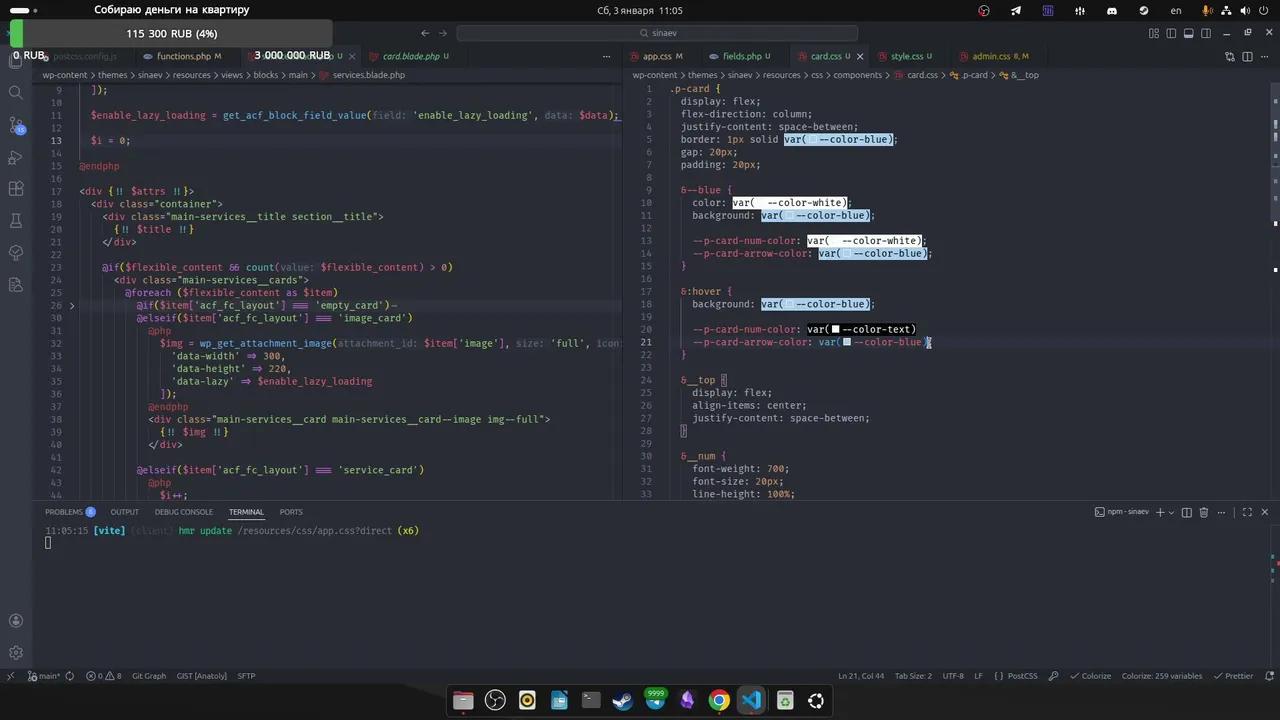Close the card.css tab
Image resolution: width=1280 pixels, height=720 pixels.
(x=860, y=56)
